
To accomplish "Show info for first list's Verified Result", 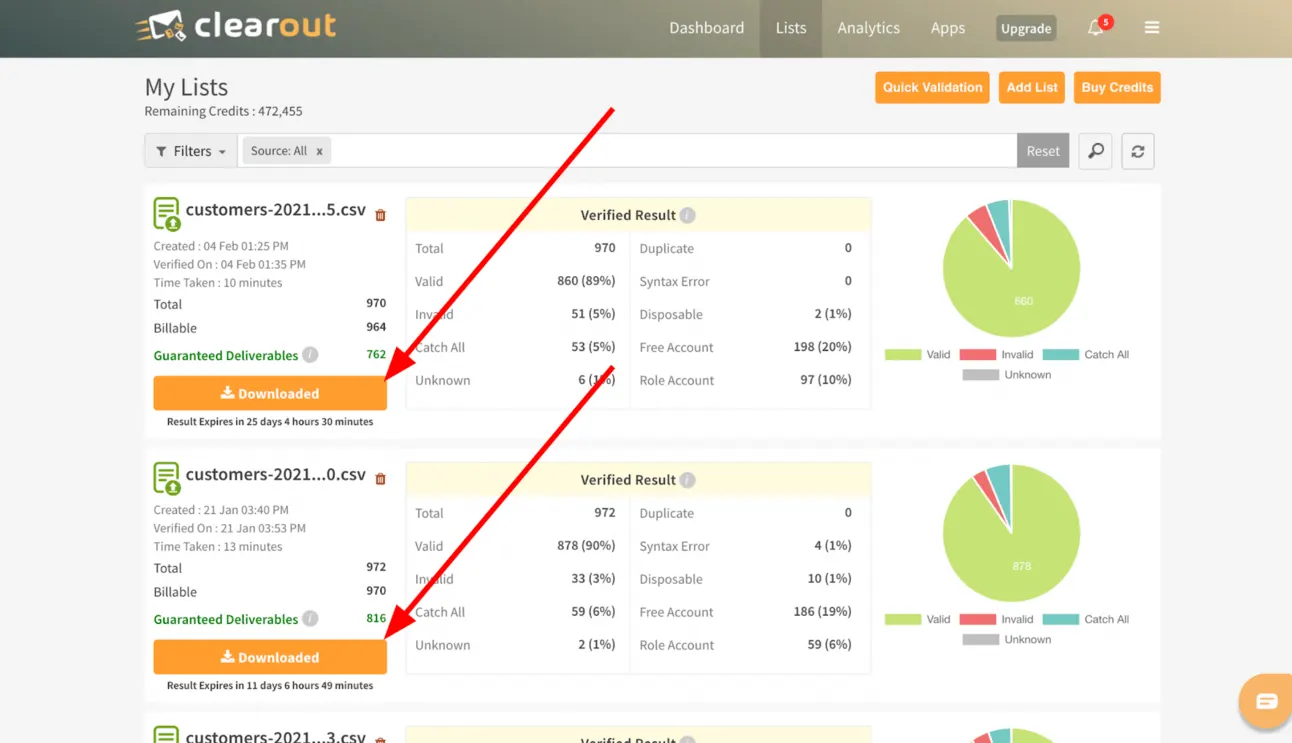I will pos(688,215).
